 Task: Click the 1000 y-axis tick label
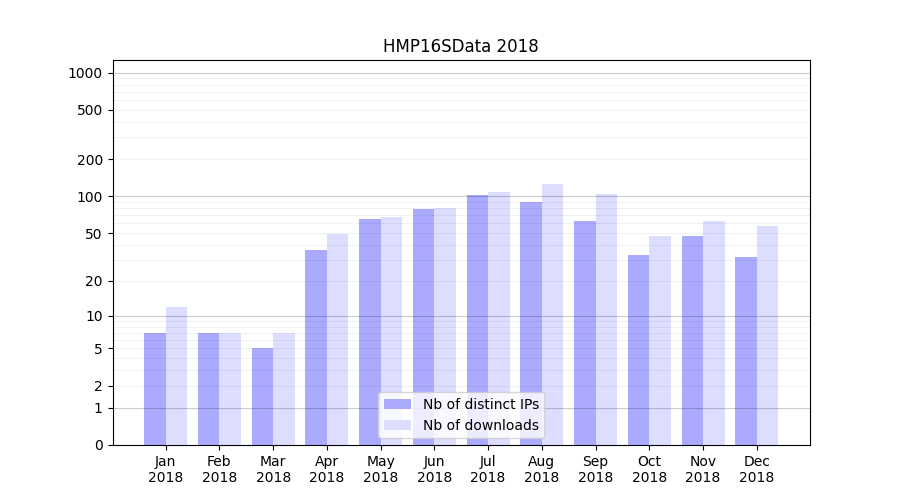85,73
